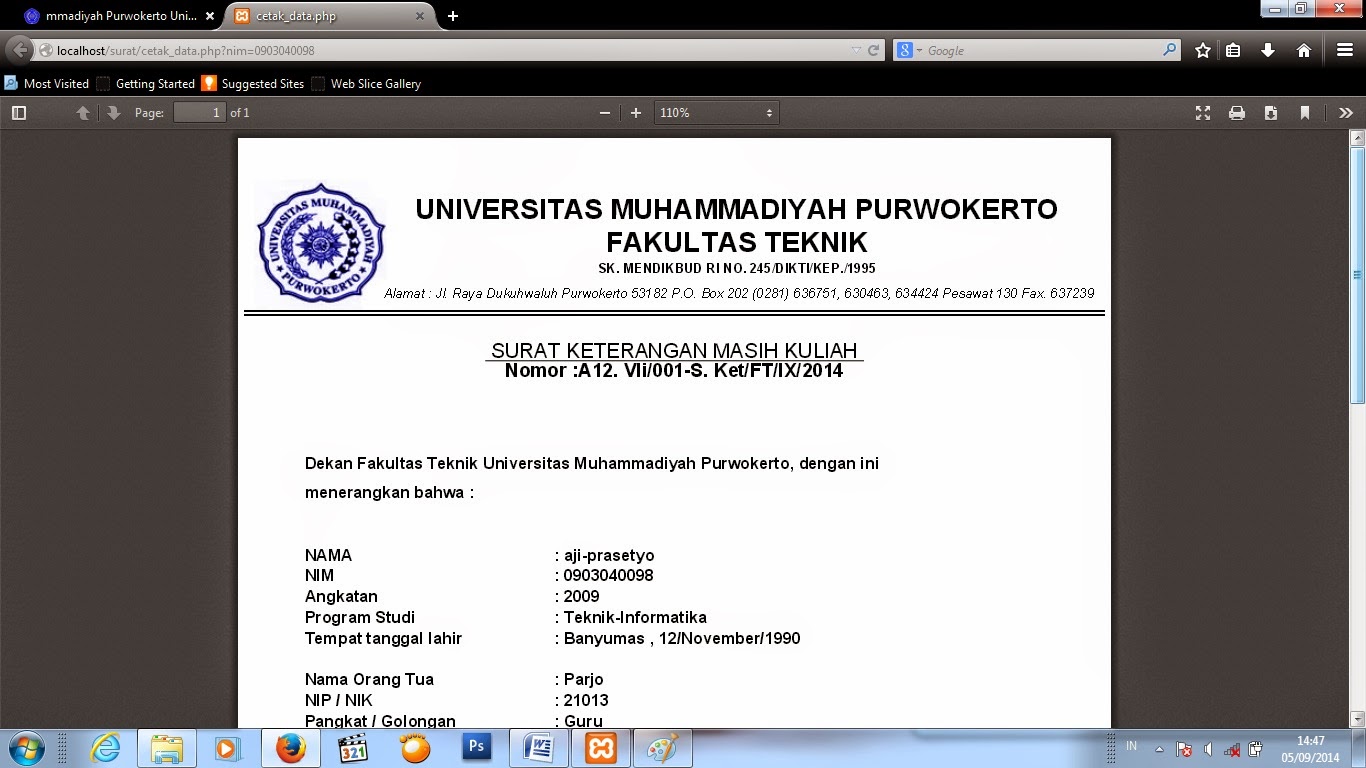This screenshot has height=768, width=1366.
Task: Open the Windows Start menu
Action: click(26, 748)
